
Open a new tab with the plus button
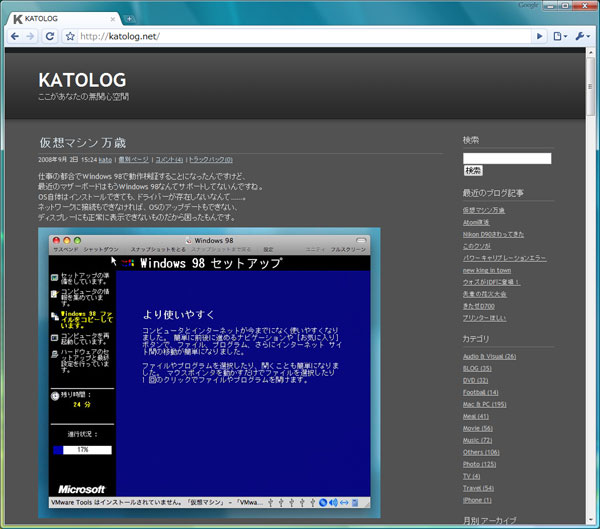pyautogui.click(x=129, y=18)
